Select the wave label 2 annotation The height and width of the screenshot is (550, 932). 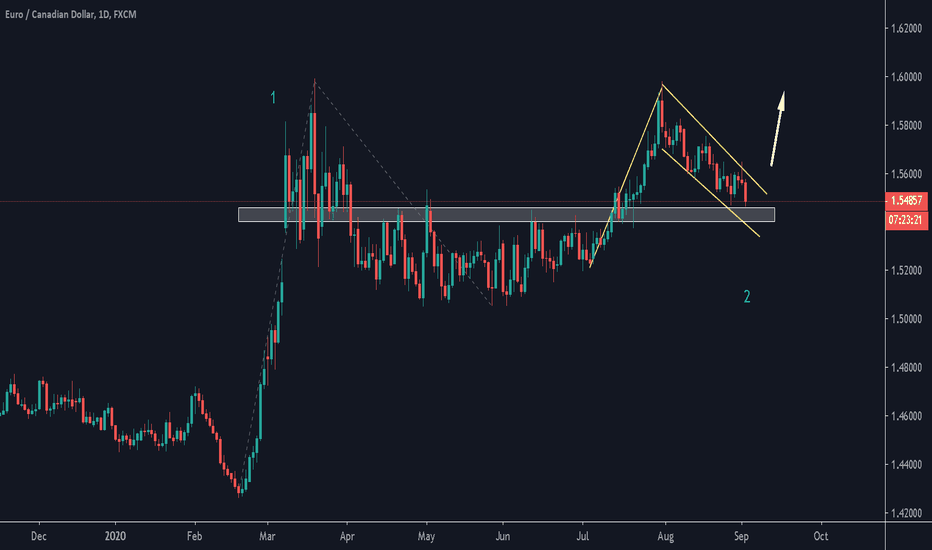pos(747,296)
